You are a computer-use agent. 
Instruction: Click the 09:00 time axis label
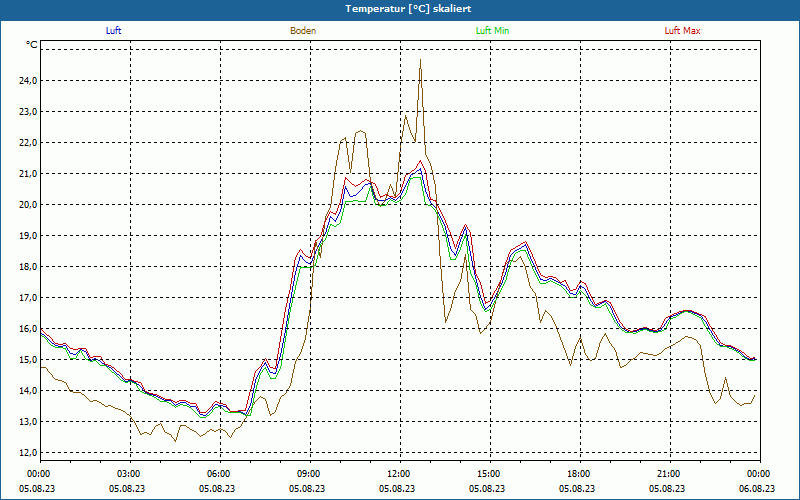coord(310,474)
